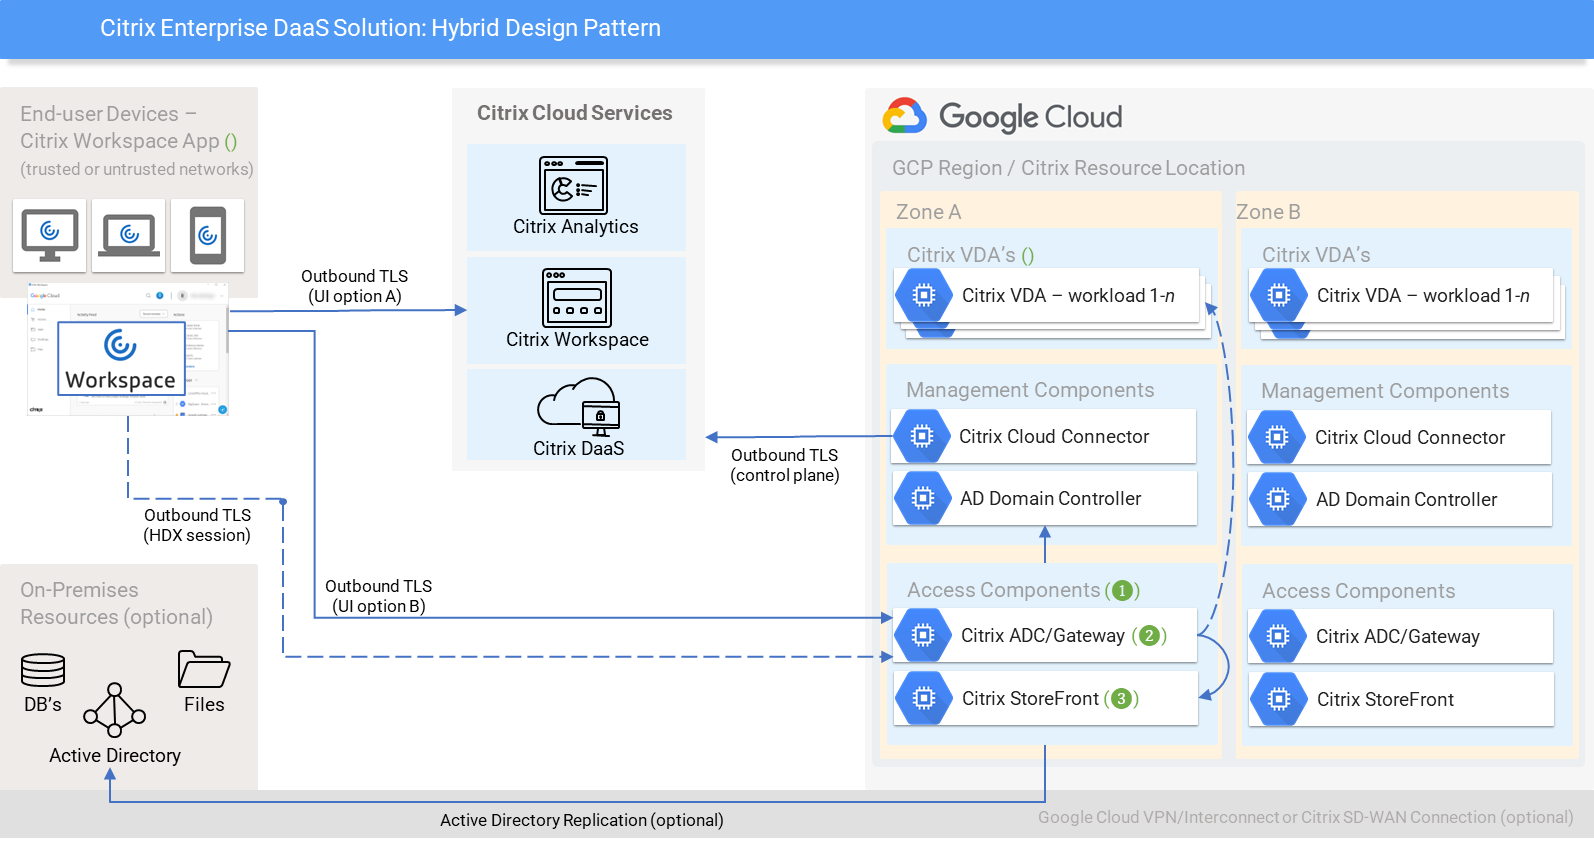This screenshot has height=841, width=1594.
Task: Select the Citrix Workspace service icon
Action: coord(577,297)
